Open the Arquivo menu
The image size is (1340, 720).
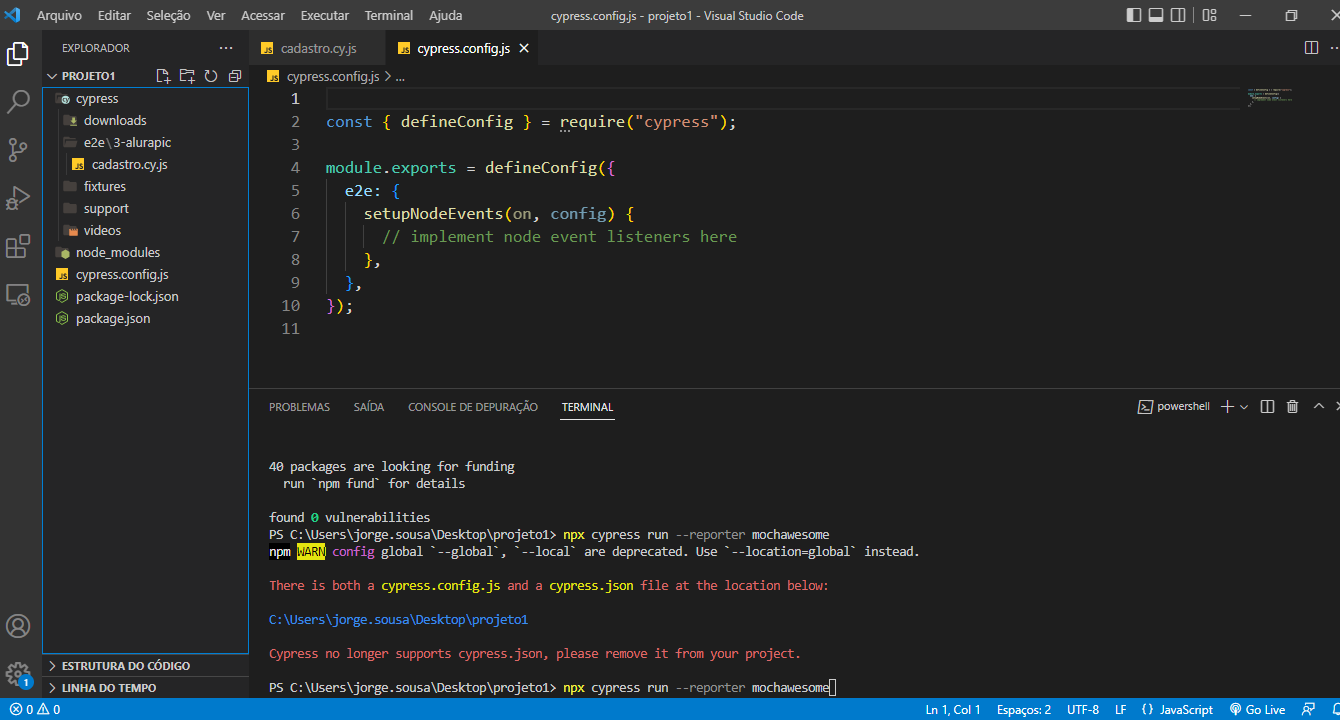pos(59,15)
